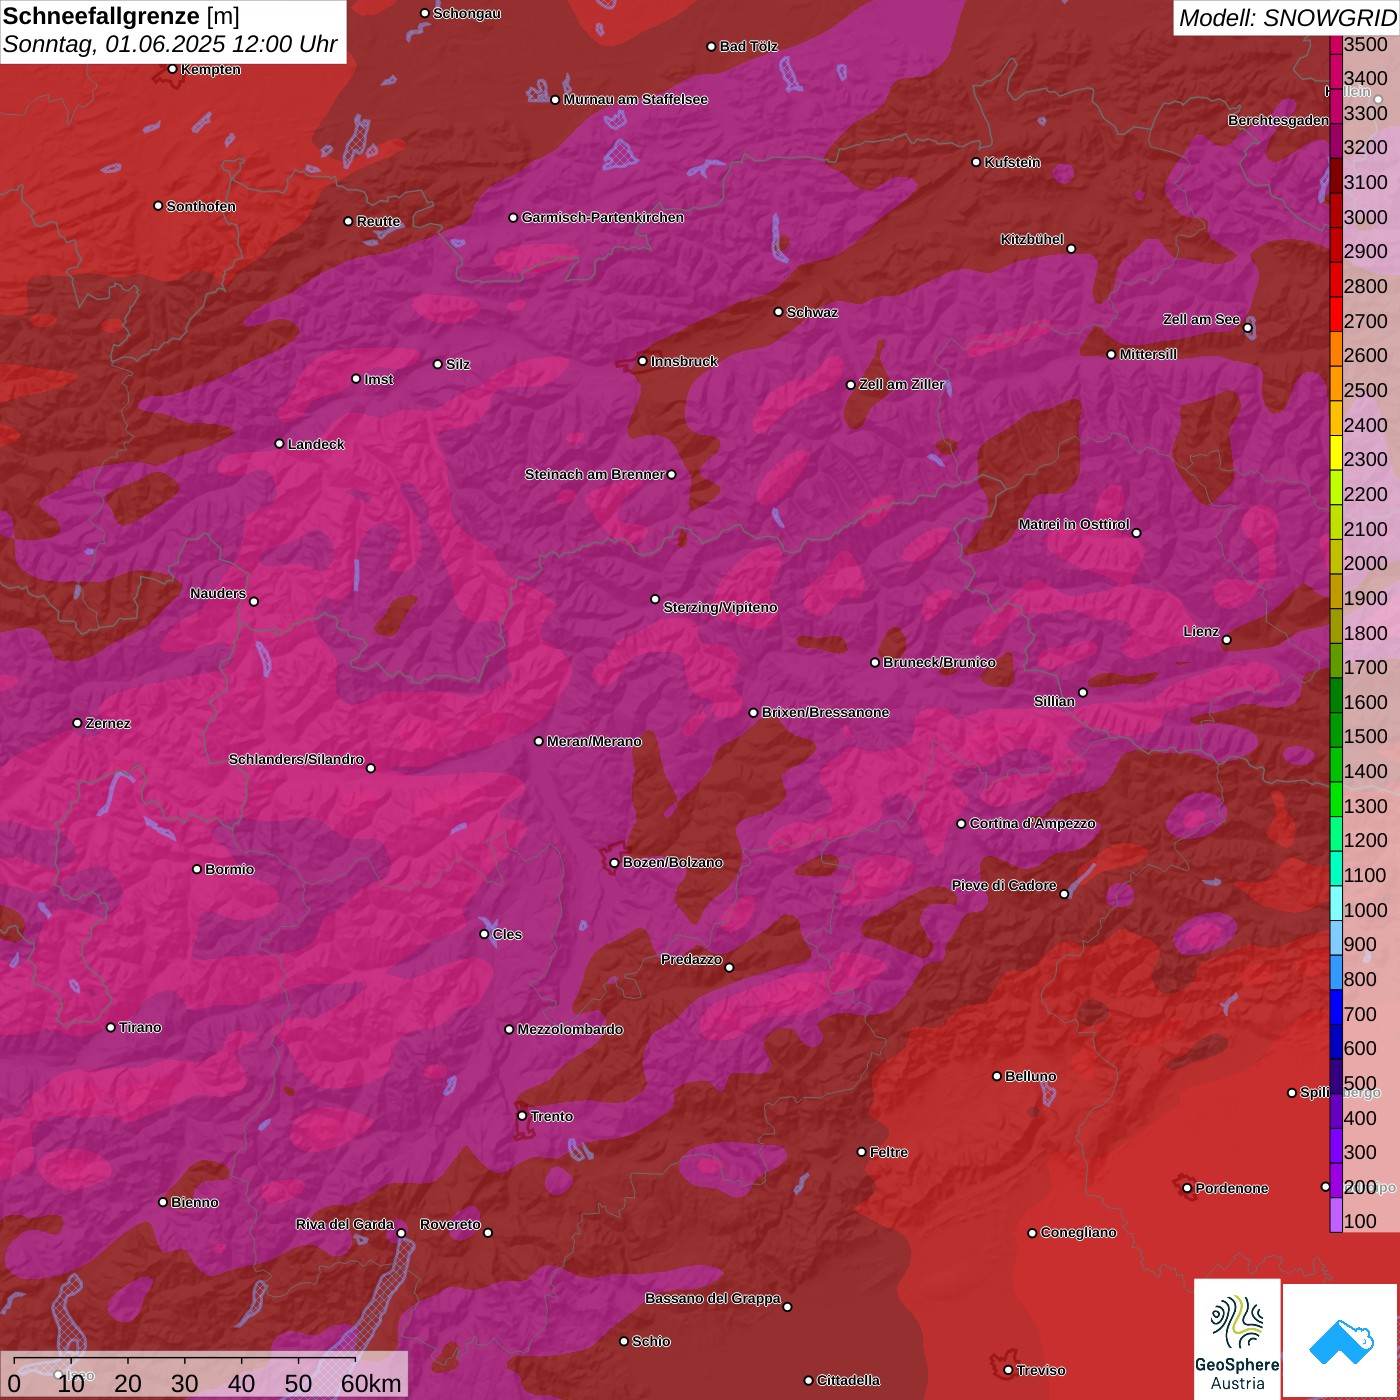Pick the 1000 m cyan legend swatch

pos(1336,903)
